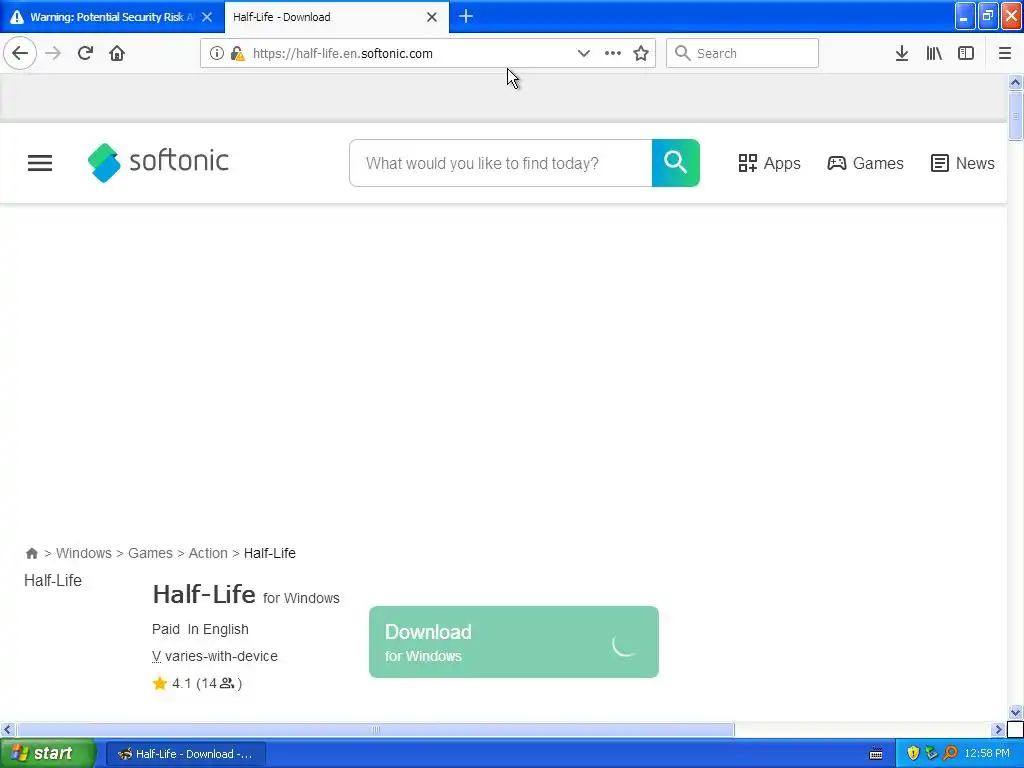Close the Warning: Potential Security Risk tab
Image resolution: width=1024 pixels, height=768 pixels.
click(207, 17)
